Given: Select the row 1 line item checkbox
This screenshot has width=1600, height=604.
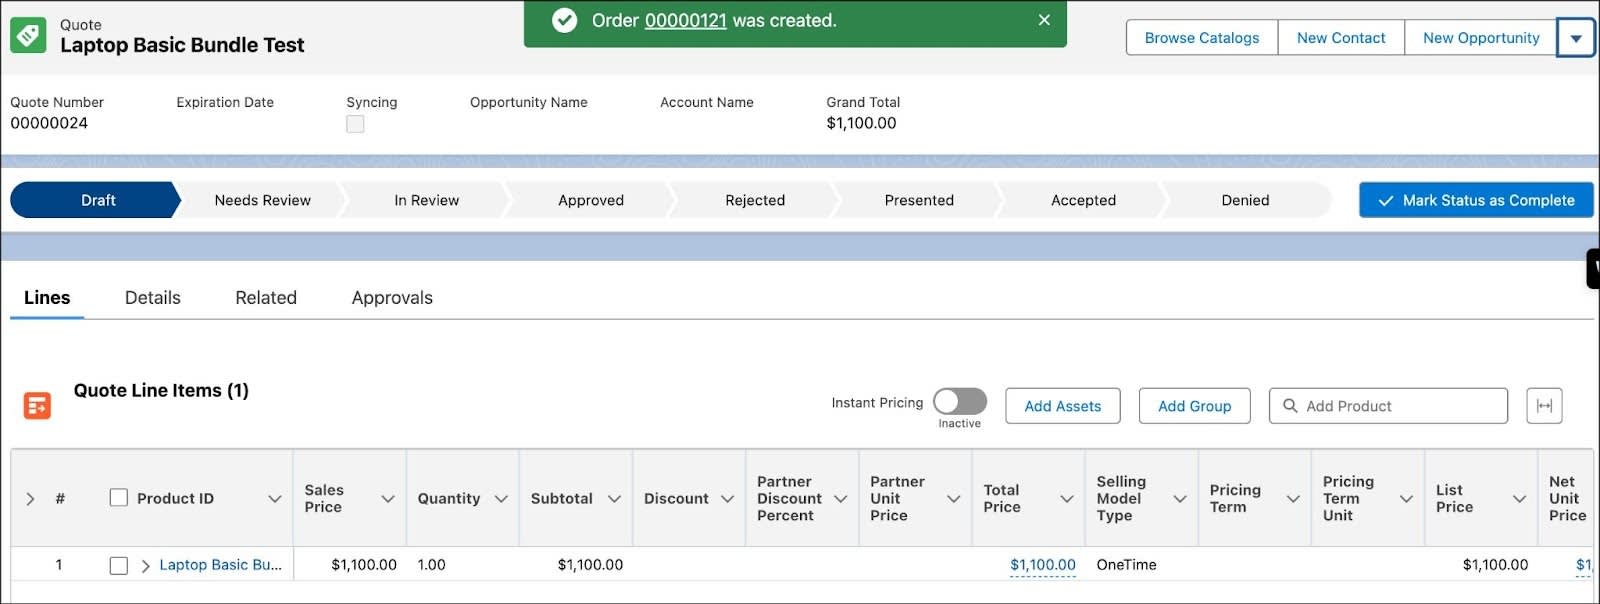Looking at the screenshot, I should pyautogui.click(x=119, y=566).
